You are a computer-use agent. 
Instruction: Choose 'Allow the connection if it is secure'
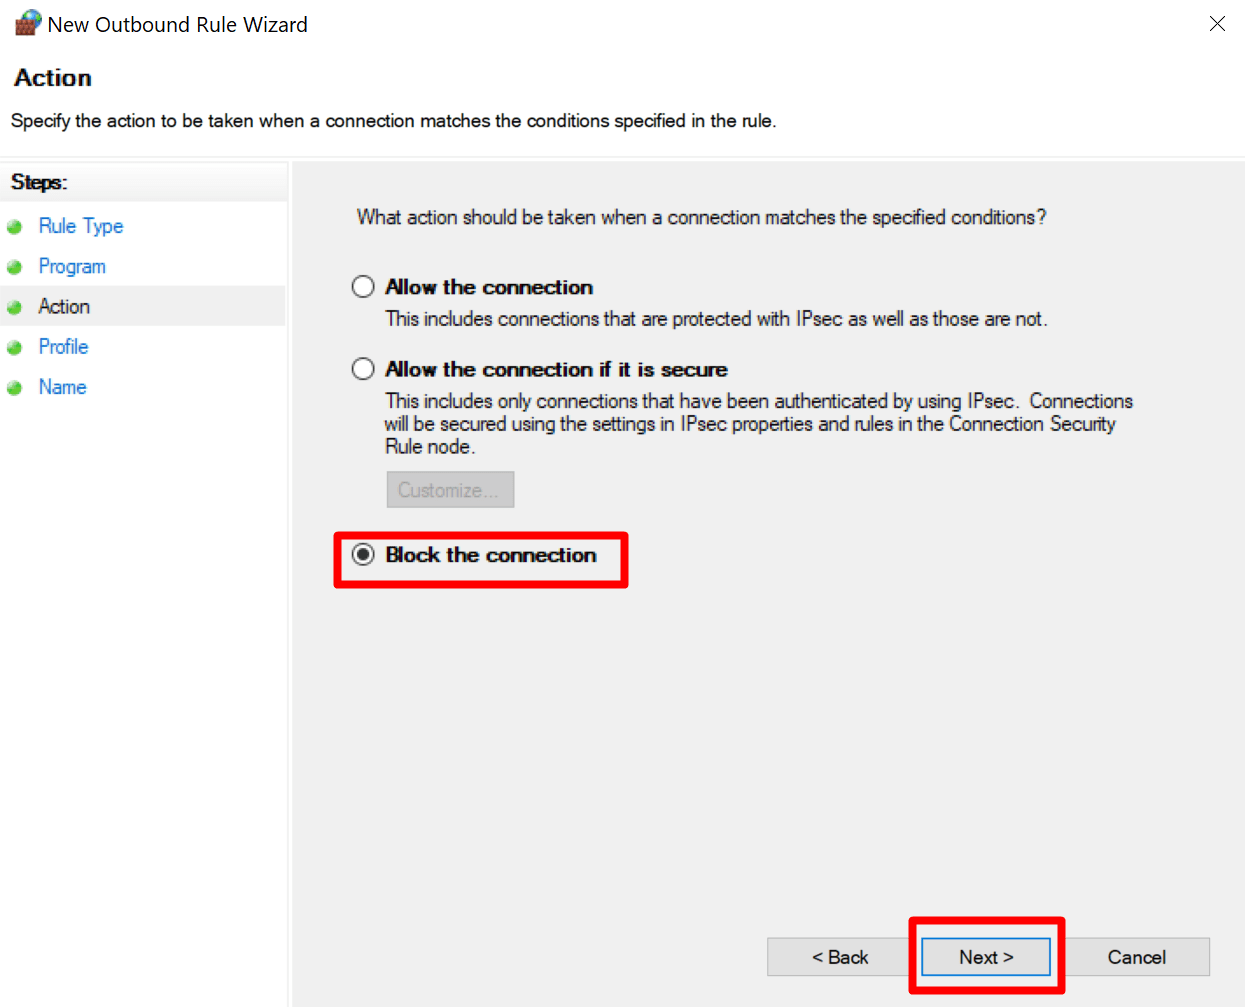[363, 369]
